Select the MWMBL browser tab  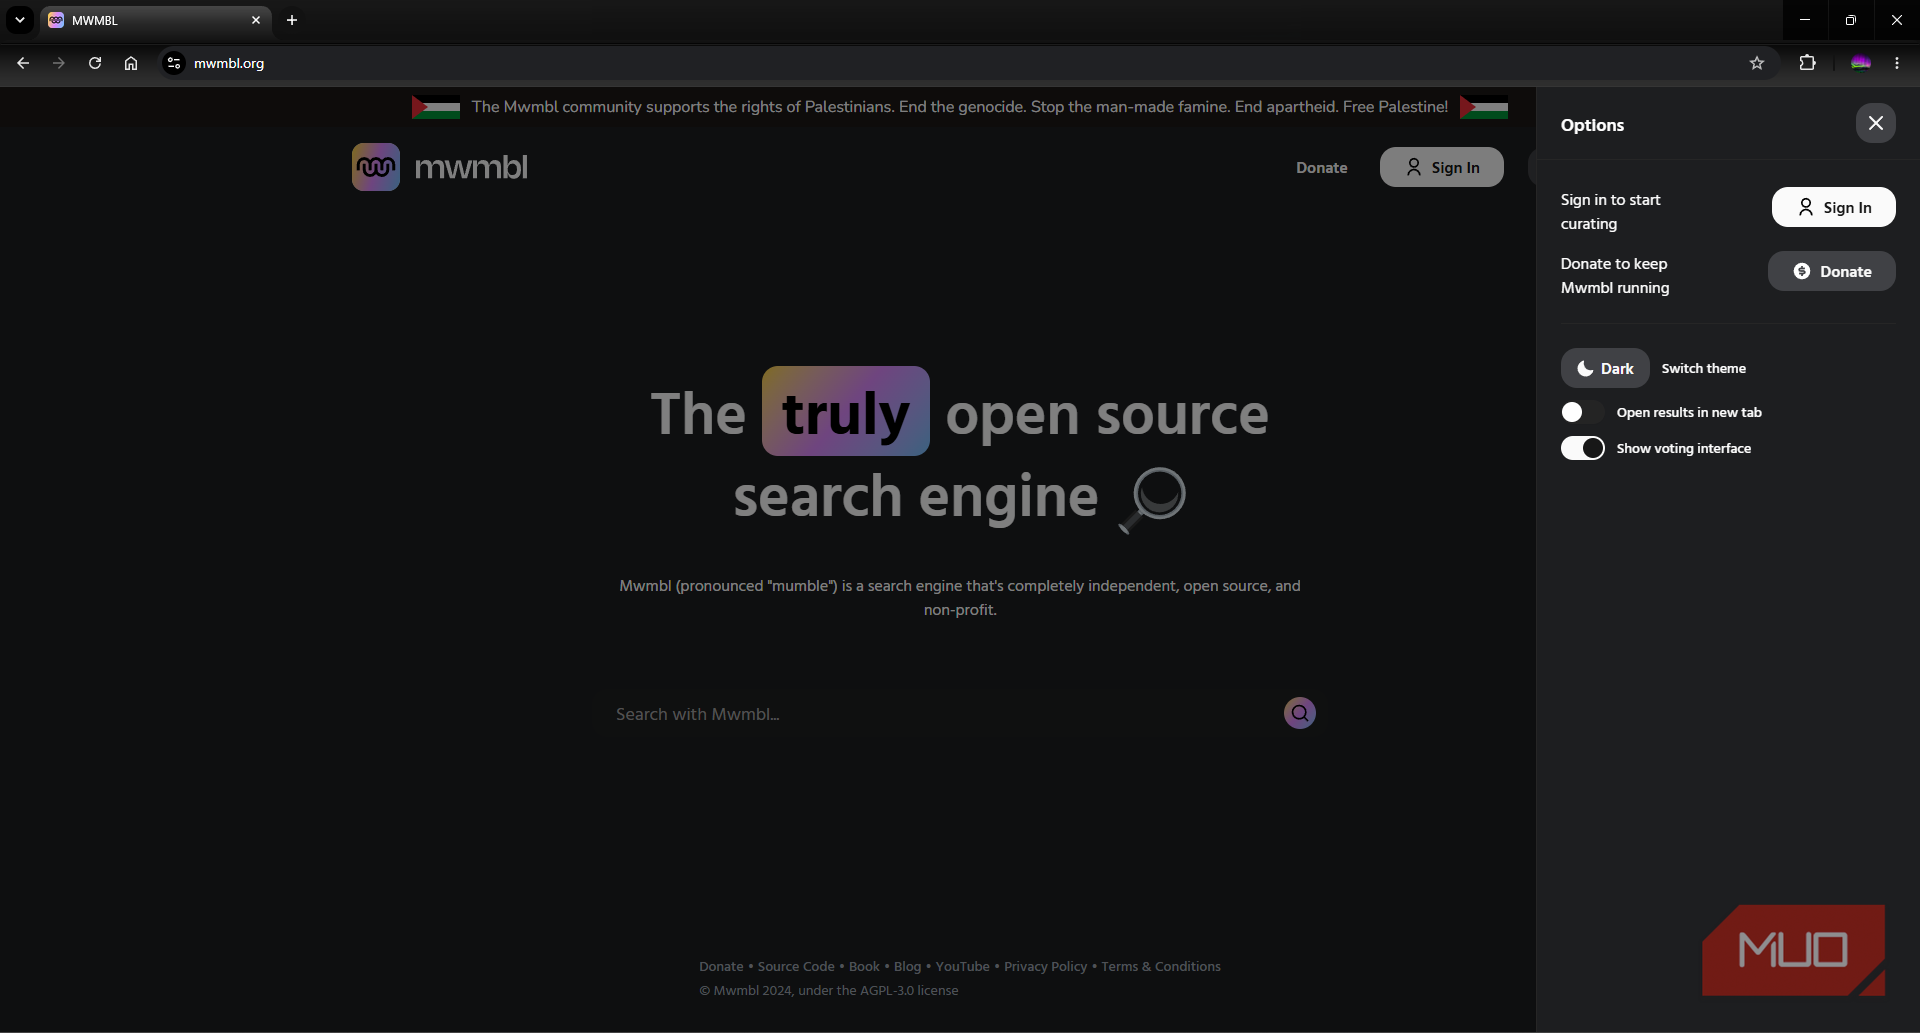(155, 20)
